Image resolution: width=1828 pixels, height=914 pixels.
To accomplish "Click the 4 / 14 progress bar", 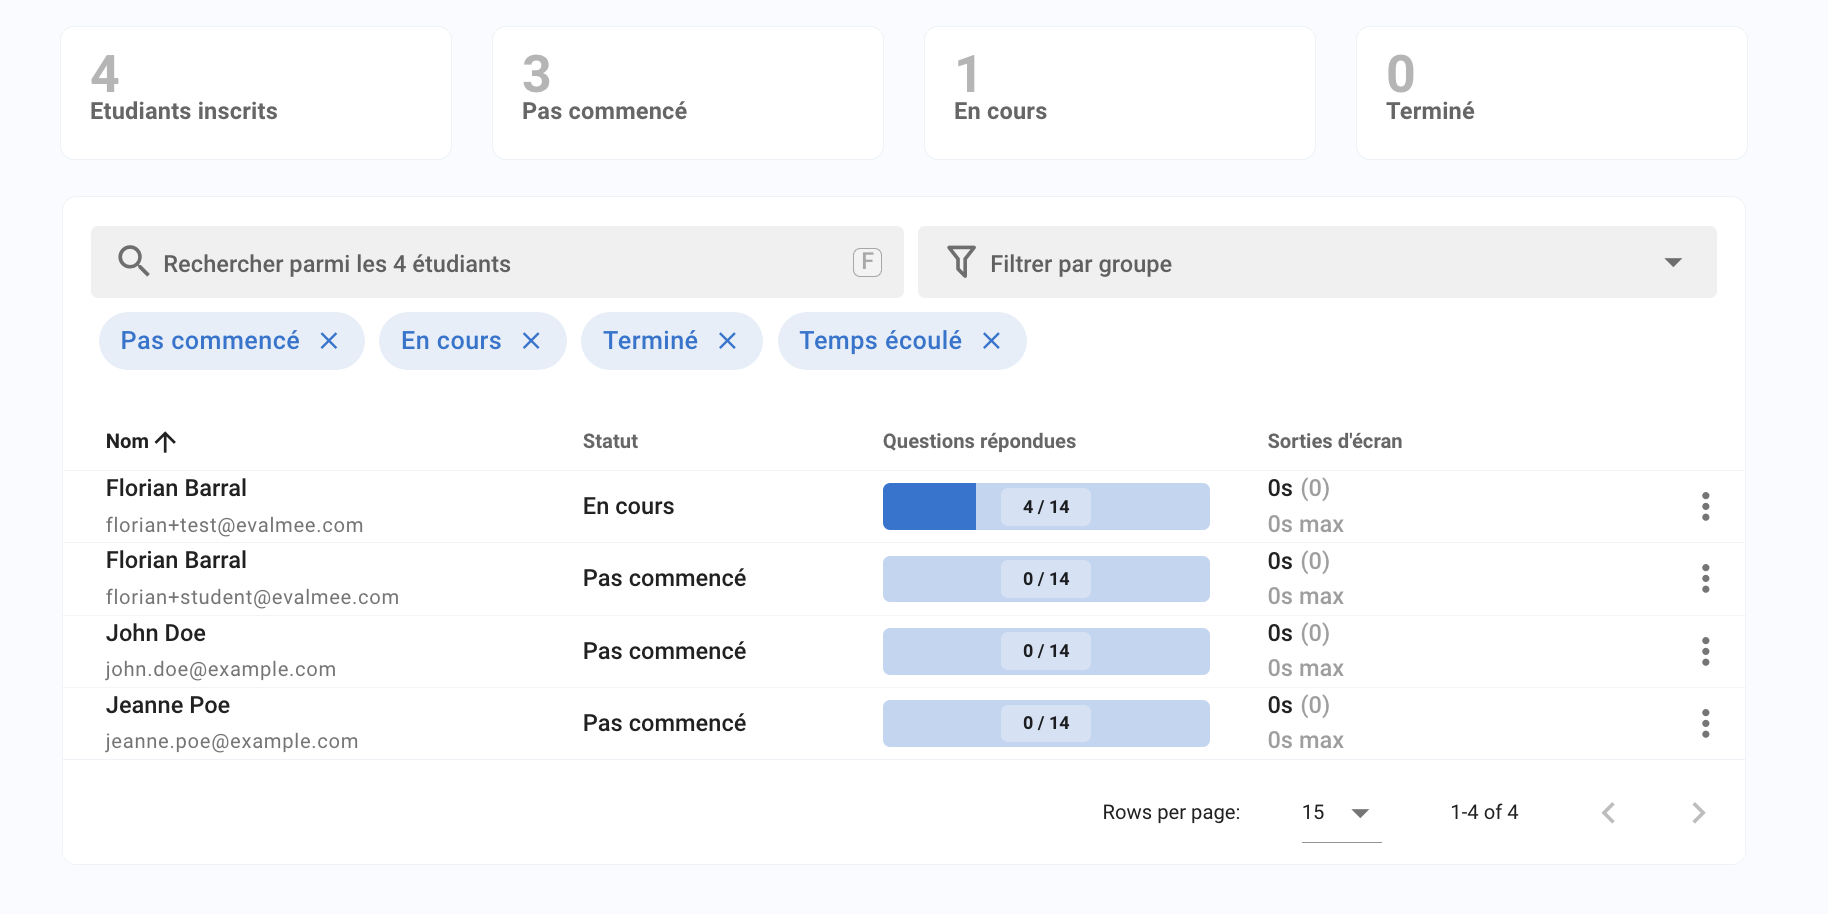I will (1045, 507).
